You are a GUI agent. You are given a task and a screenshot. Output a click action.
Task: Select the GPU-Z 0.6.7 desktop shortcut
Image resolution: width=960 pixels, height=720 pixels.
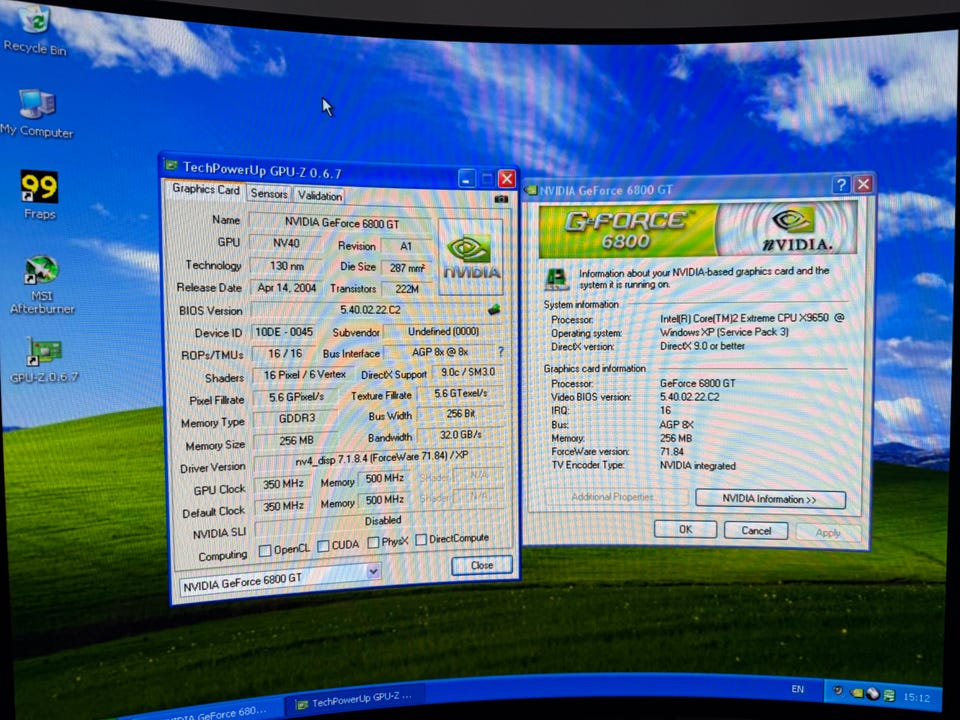click(44, 360)
